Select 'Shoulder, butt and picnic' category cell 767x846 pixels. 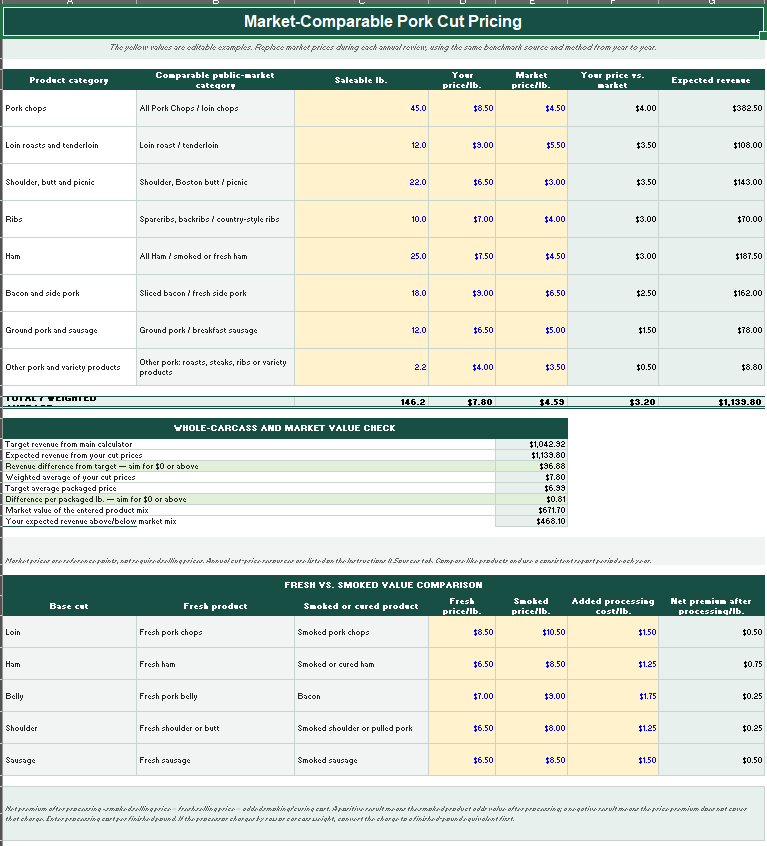pyautogui.click(x=70, y=182)
